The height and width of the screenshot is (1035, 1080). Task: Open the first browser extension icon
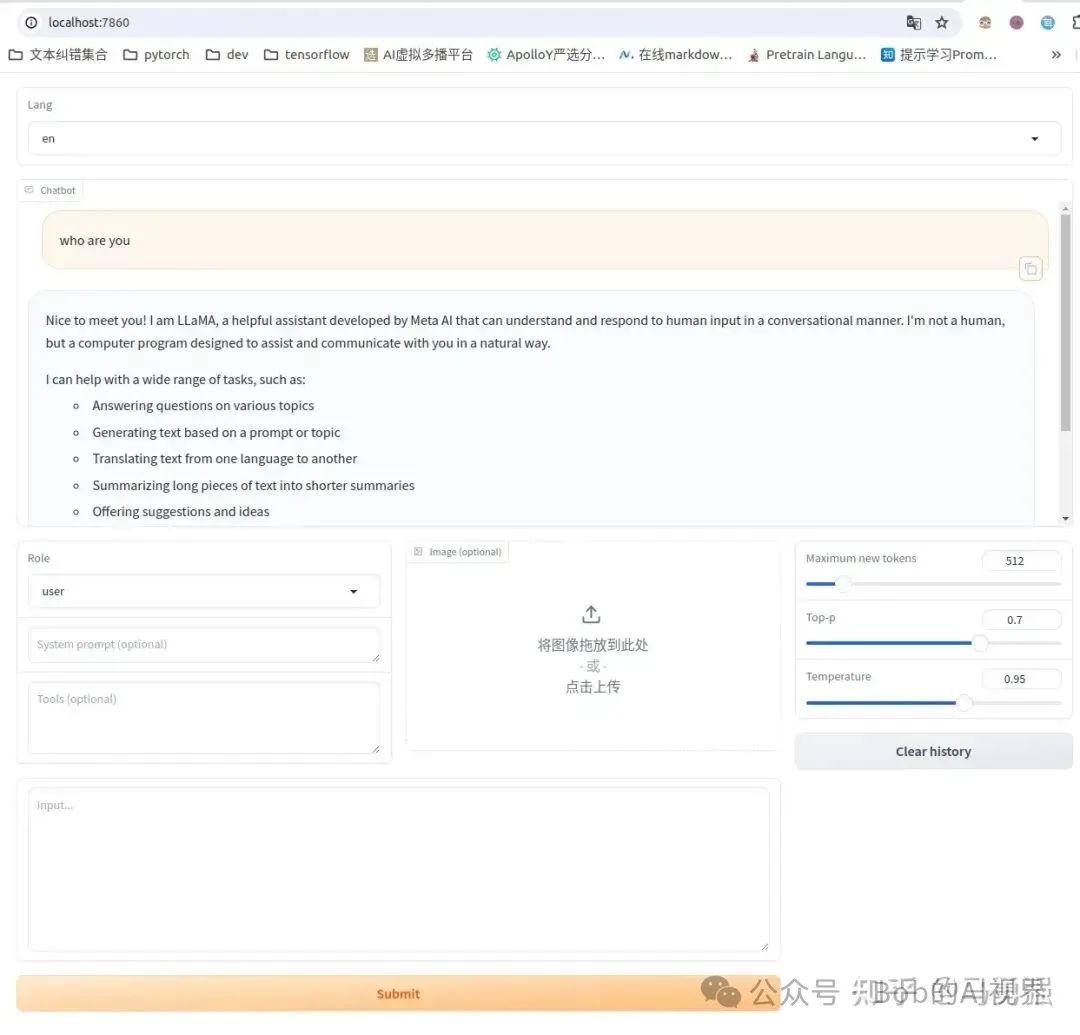coord(985,23)
